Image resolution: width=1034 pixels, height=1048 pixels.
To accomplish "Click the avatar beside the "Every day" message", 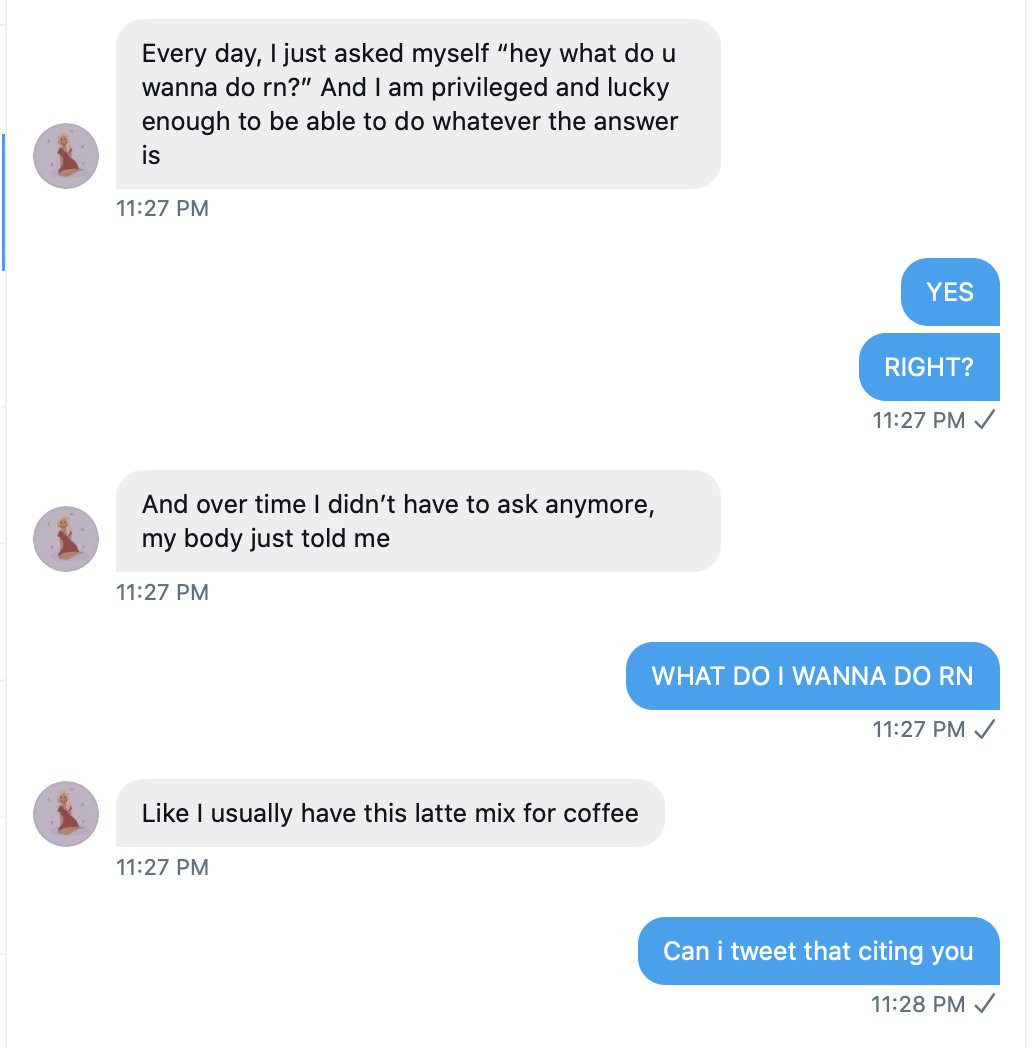I will [x=66, y=156].
